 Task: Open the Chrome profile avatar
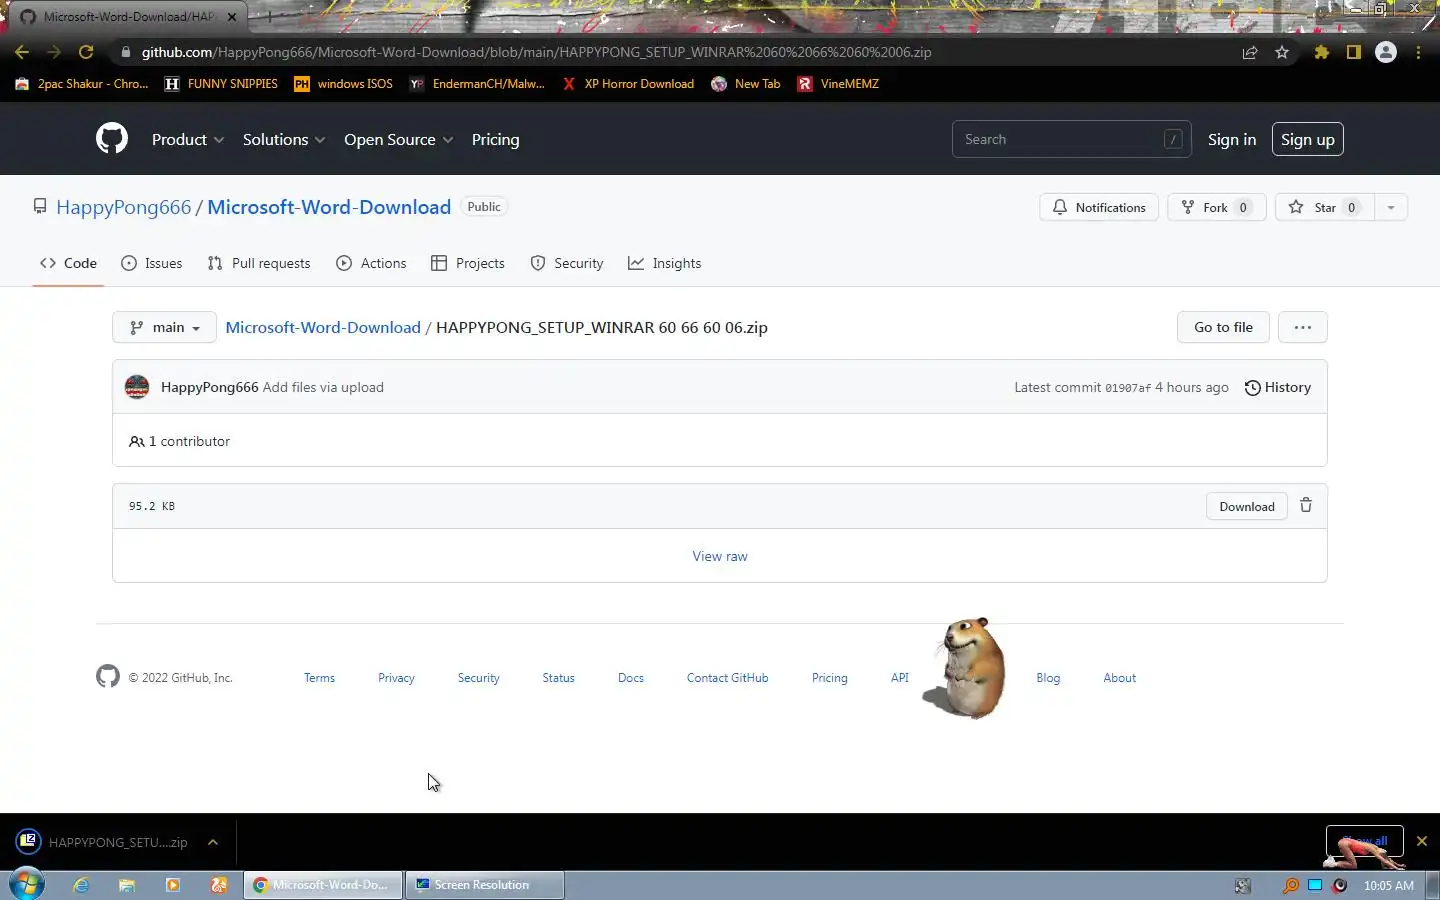click(1386, 52)
